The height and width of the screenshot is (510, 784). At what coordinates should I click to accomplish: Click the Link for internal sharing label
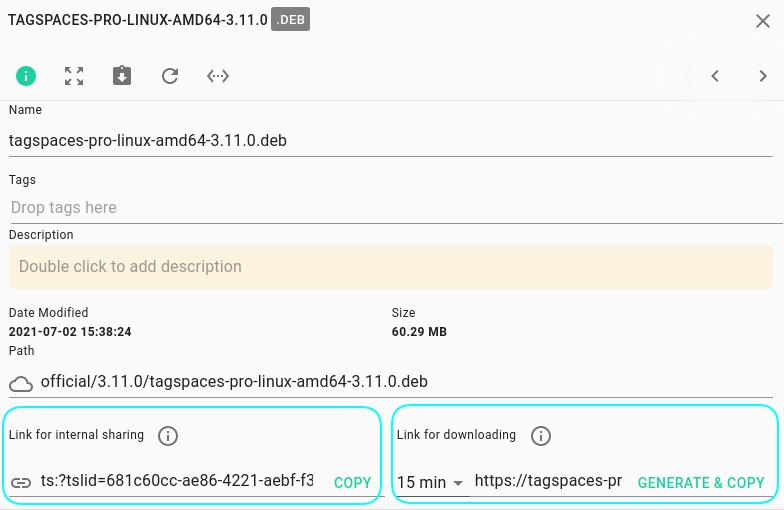[x=76, y=435]
